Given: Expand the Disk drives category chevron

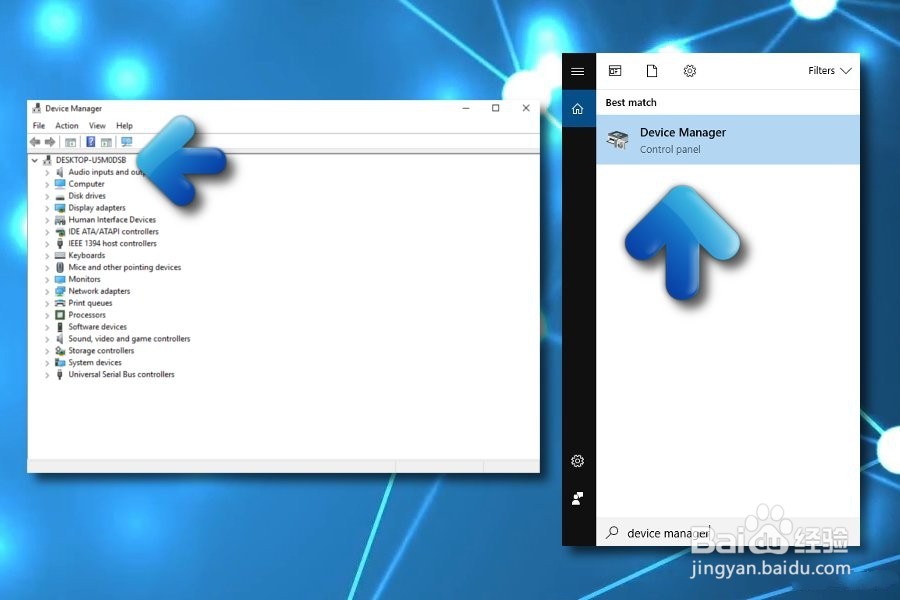Looking at the screenshot, I should pos(47,196).
